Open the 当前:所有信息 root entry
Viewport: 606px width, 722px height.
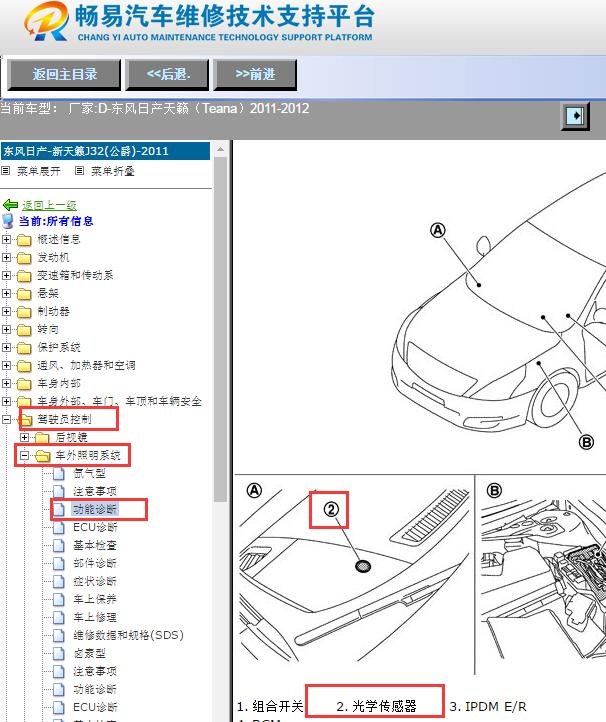56,221
